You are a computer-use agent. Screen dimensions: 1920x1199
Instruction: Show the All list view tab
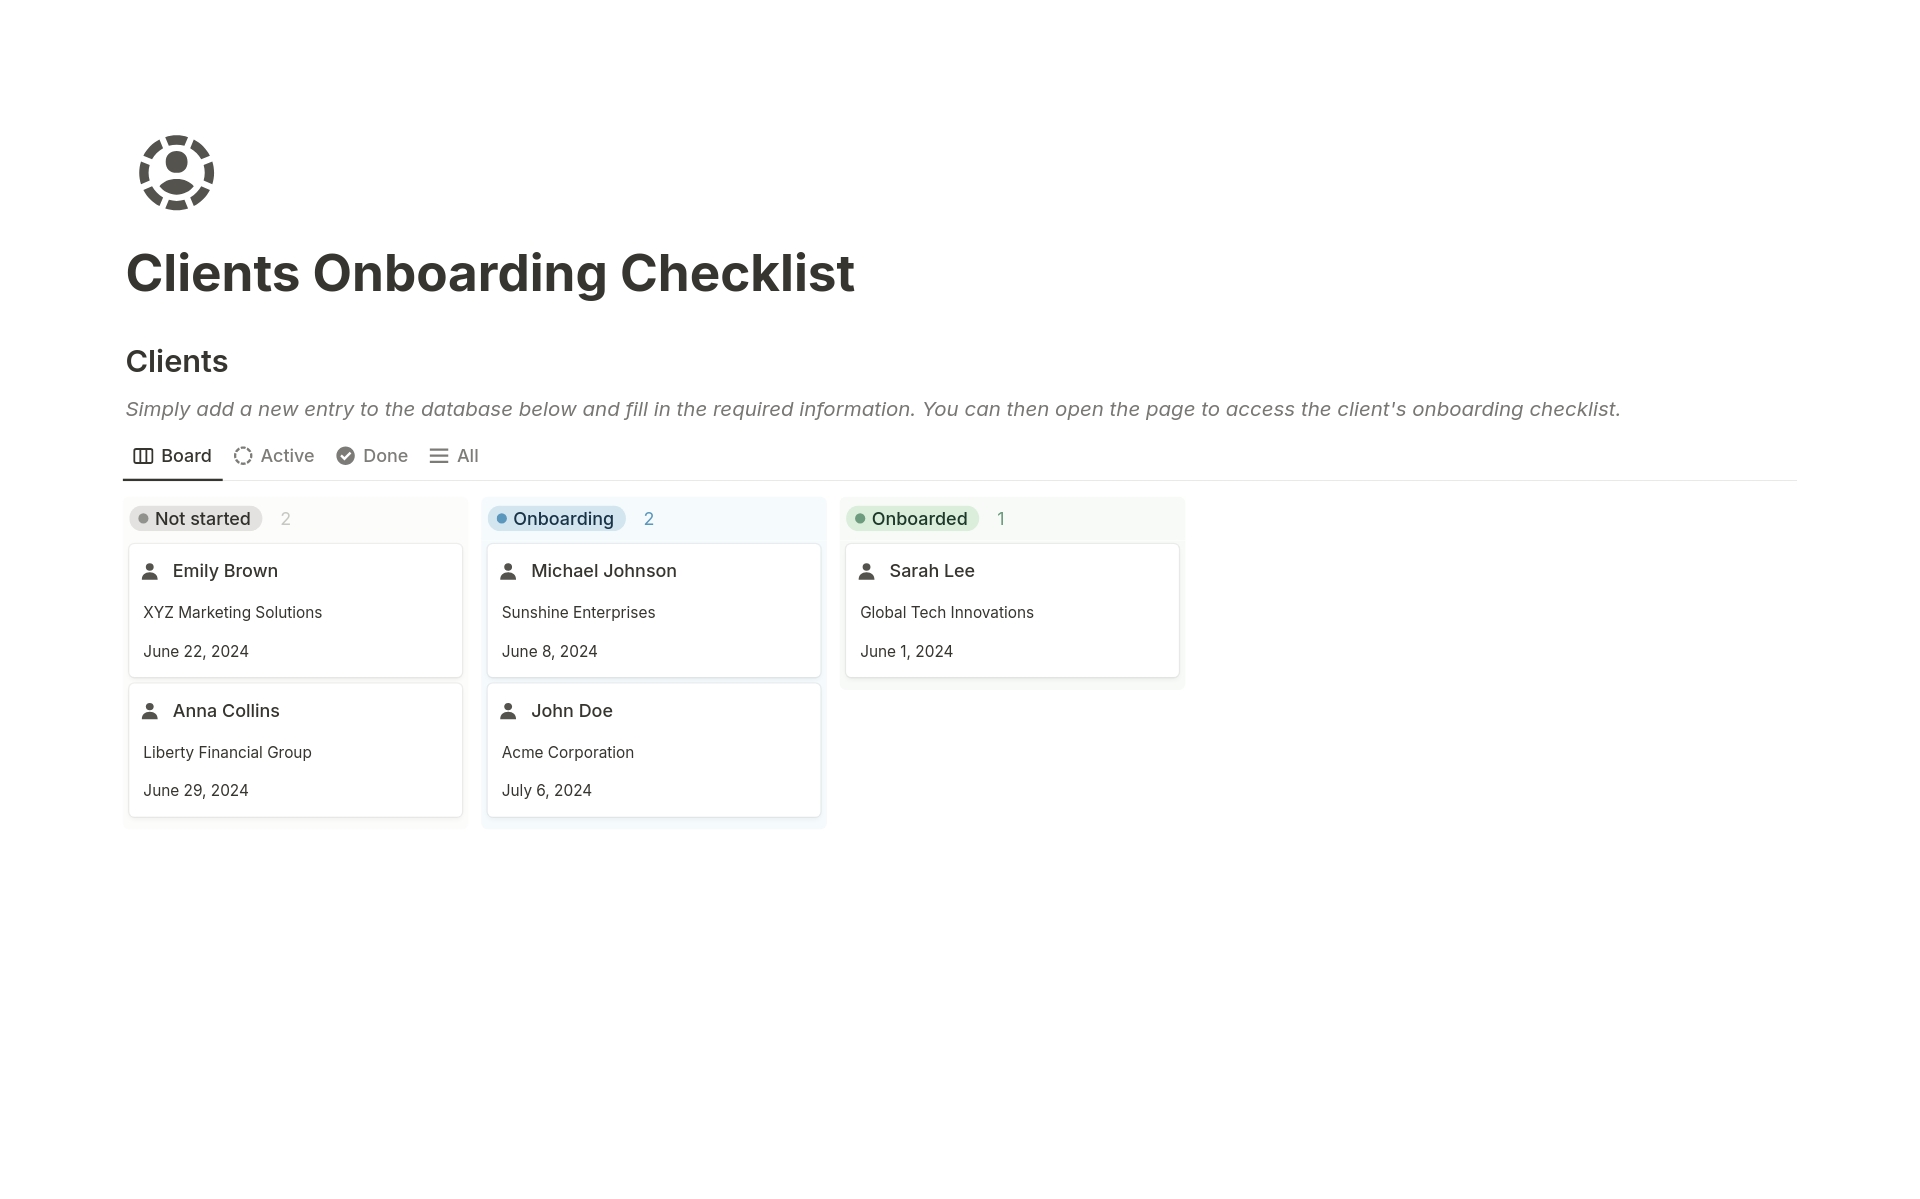(454, 456)
